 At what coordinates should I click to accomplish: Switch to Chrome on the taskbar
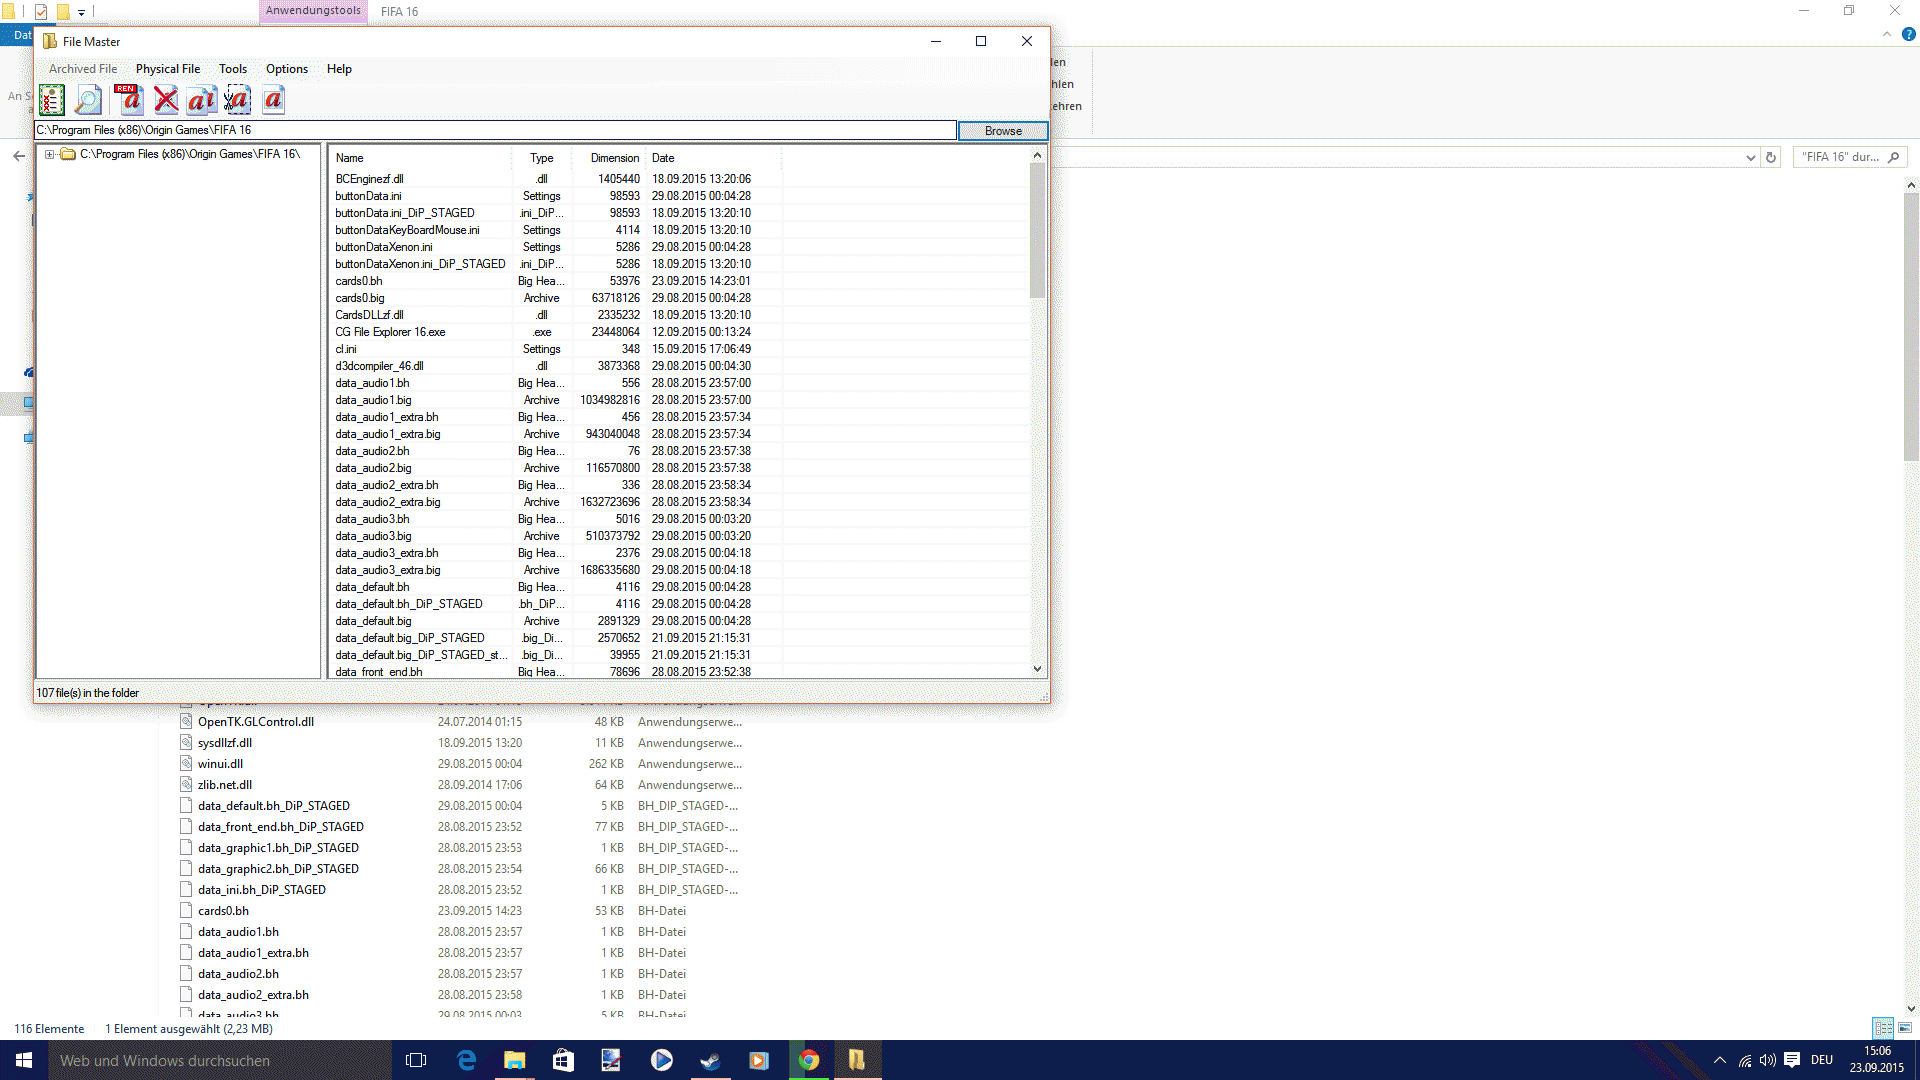[808, 1060]
